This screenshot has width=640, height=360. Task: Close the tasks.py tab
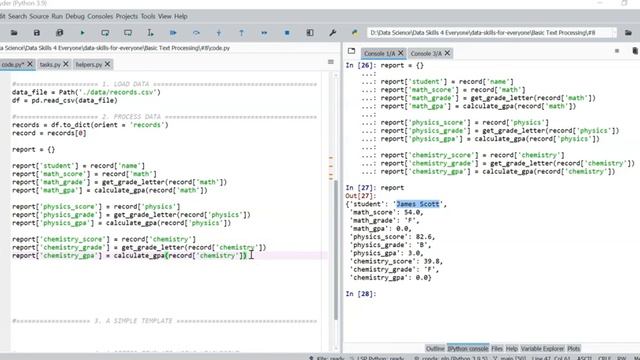click(x=66, y=64)
